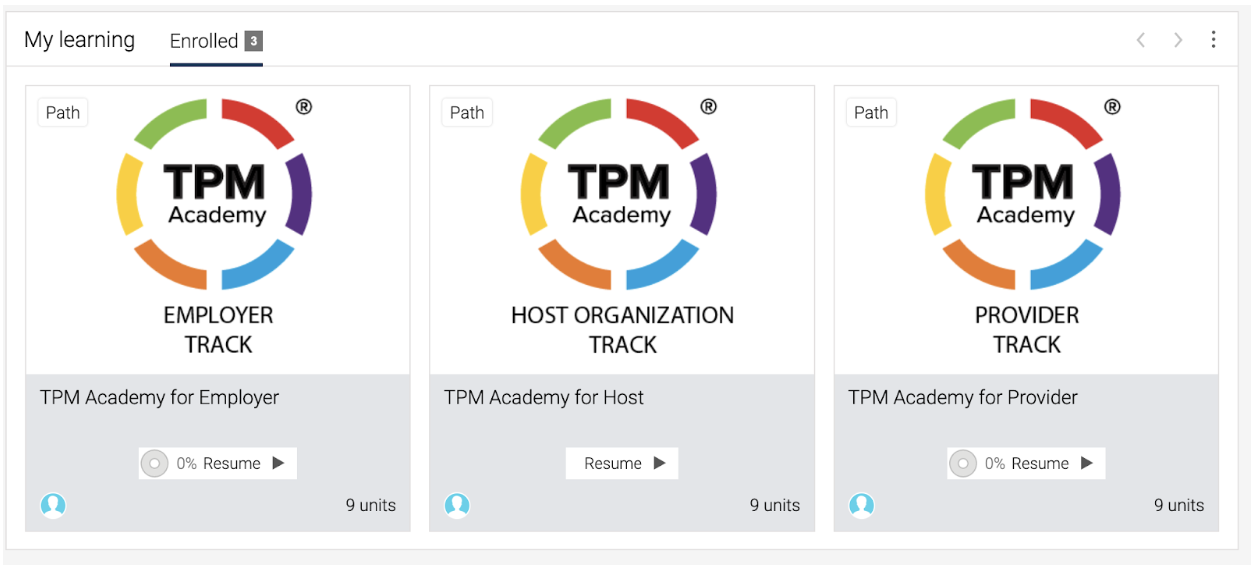
Task: Click the previous arrow in My learning
Action: coord(1141,40)
